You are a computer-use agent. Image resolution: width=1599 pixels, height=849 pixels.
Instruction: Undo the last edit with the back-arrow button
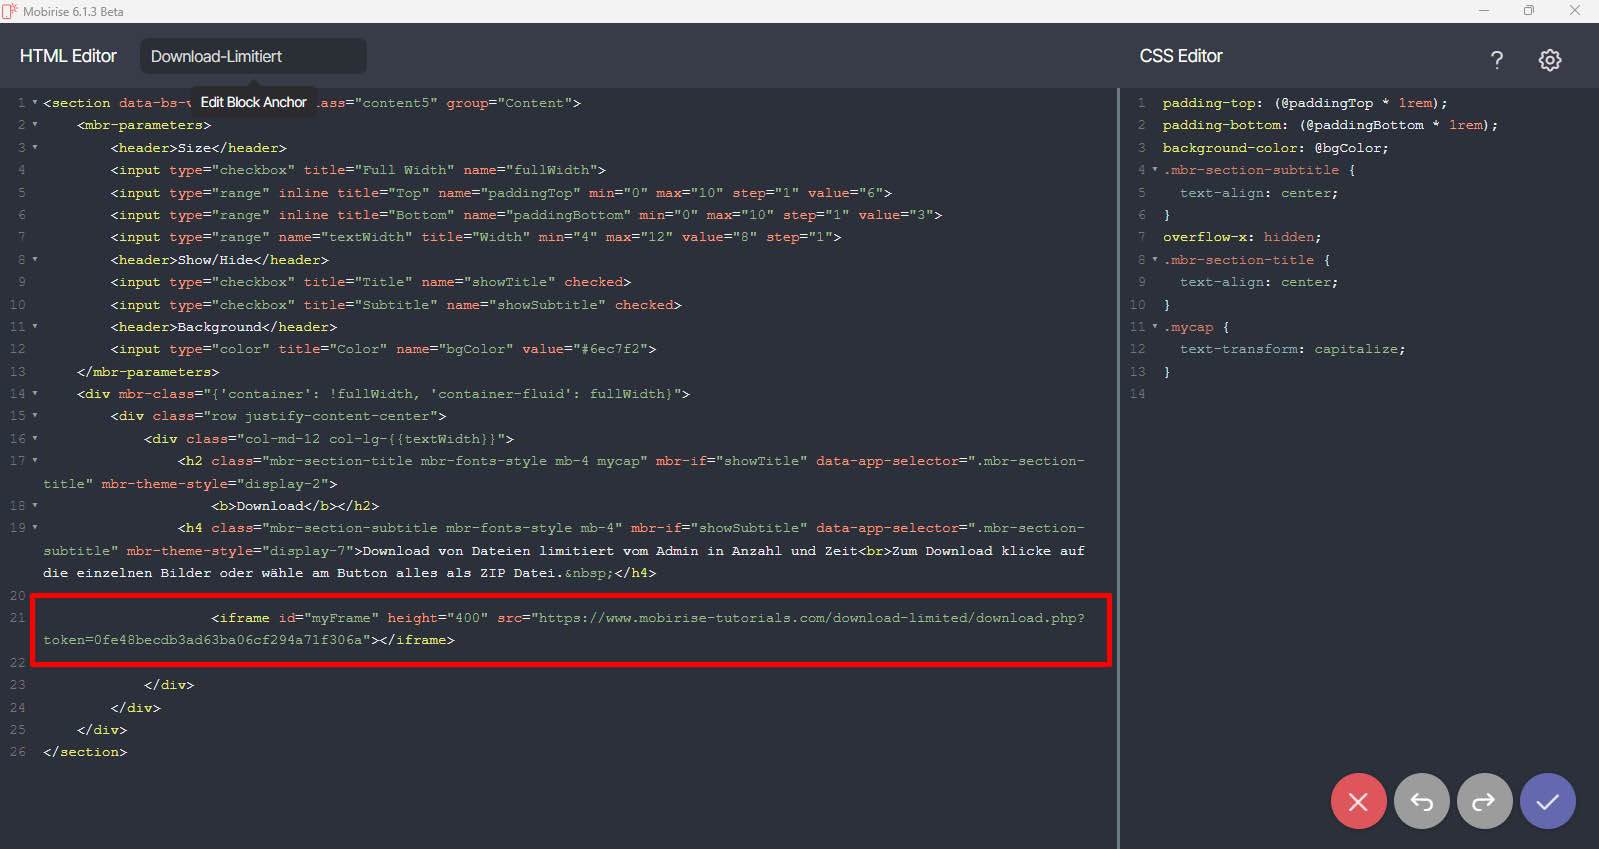1421,801
